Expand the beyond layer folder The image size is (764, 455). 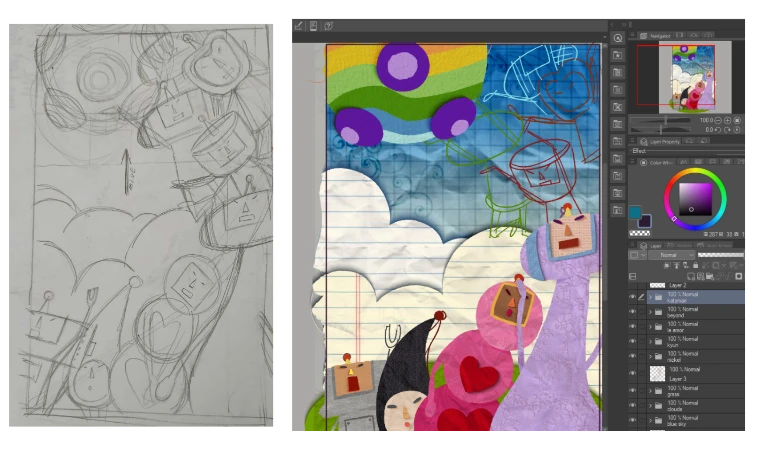point(650,312)
